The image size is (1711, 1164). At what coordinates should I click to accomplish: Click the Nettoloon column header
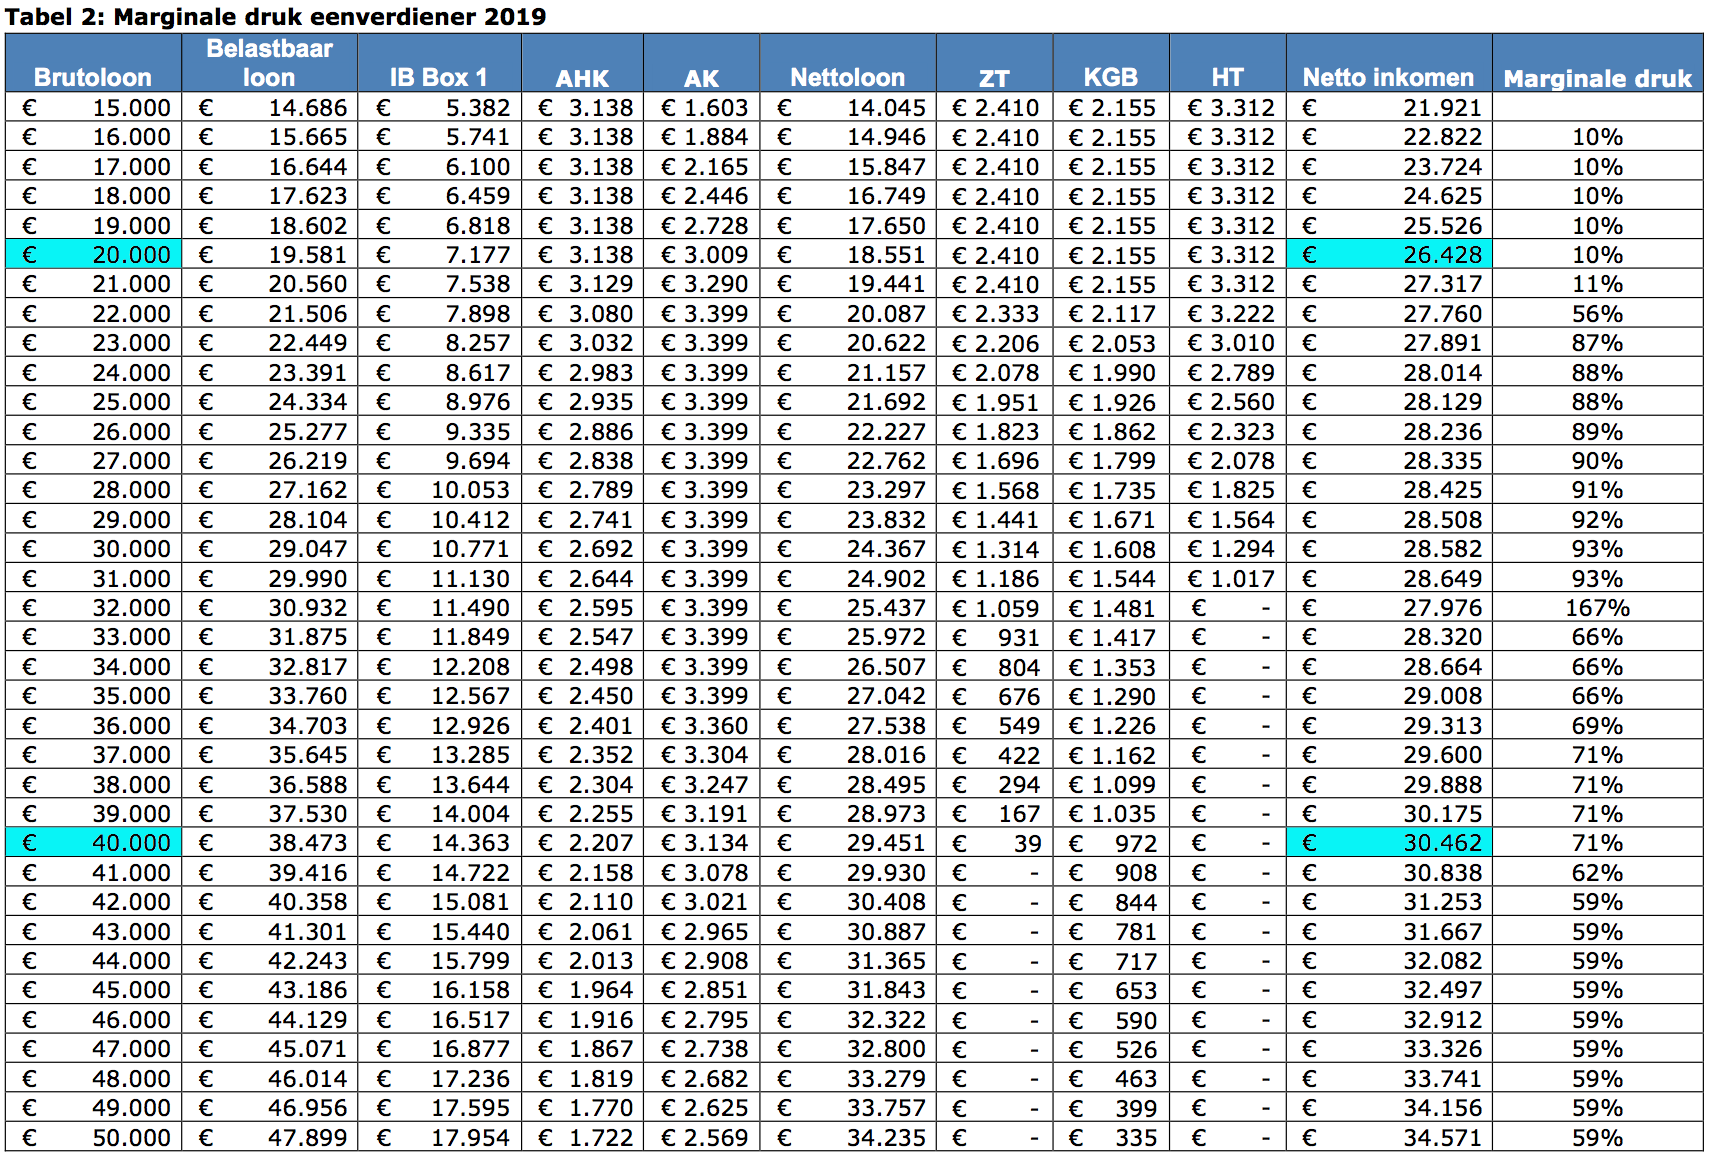pos(847,77)
